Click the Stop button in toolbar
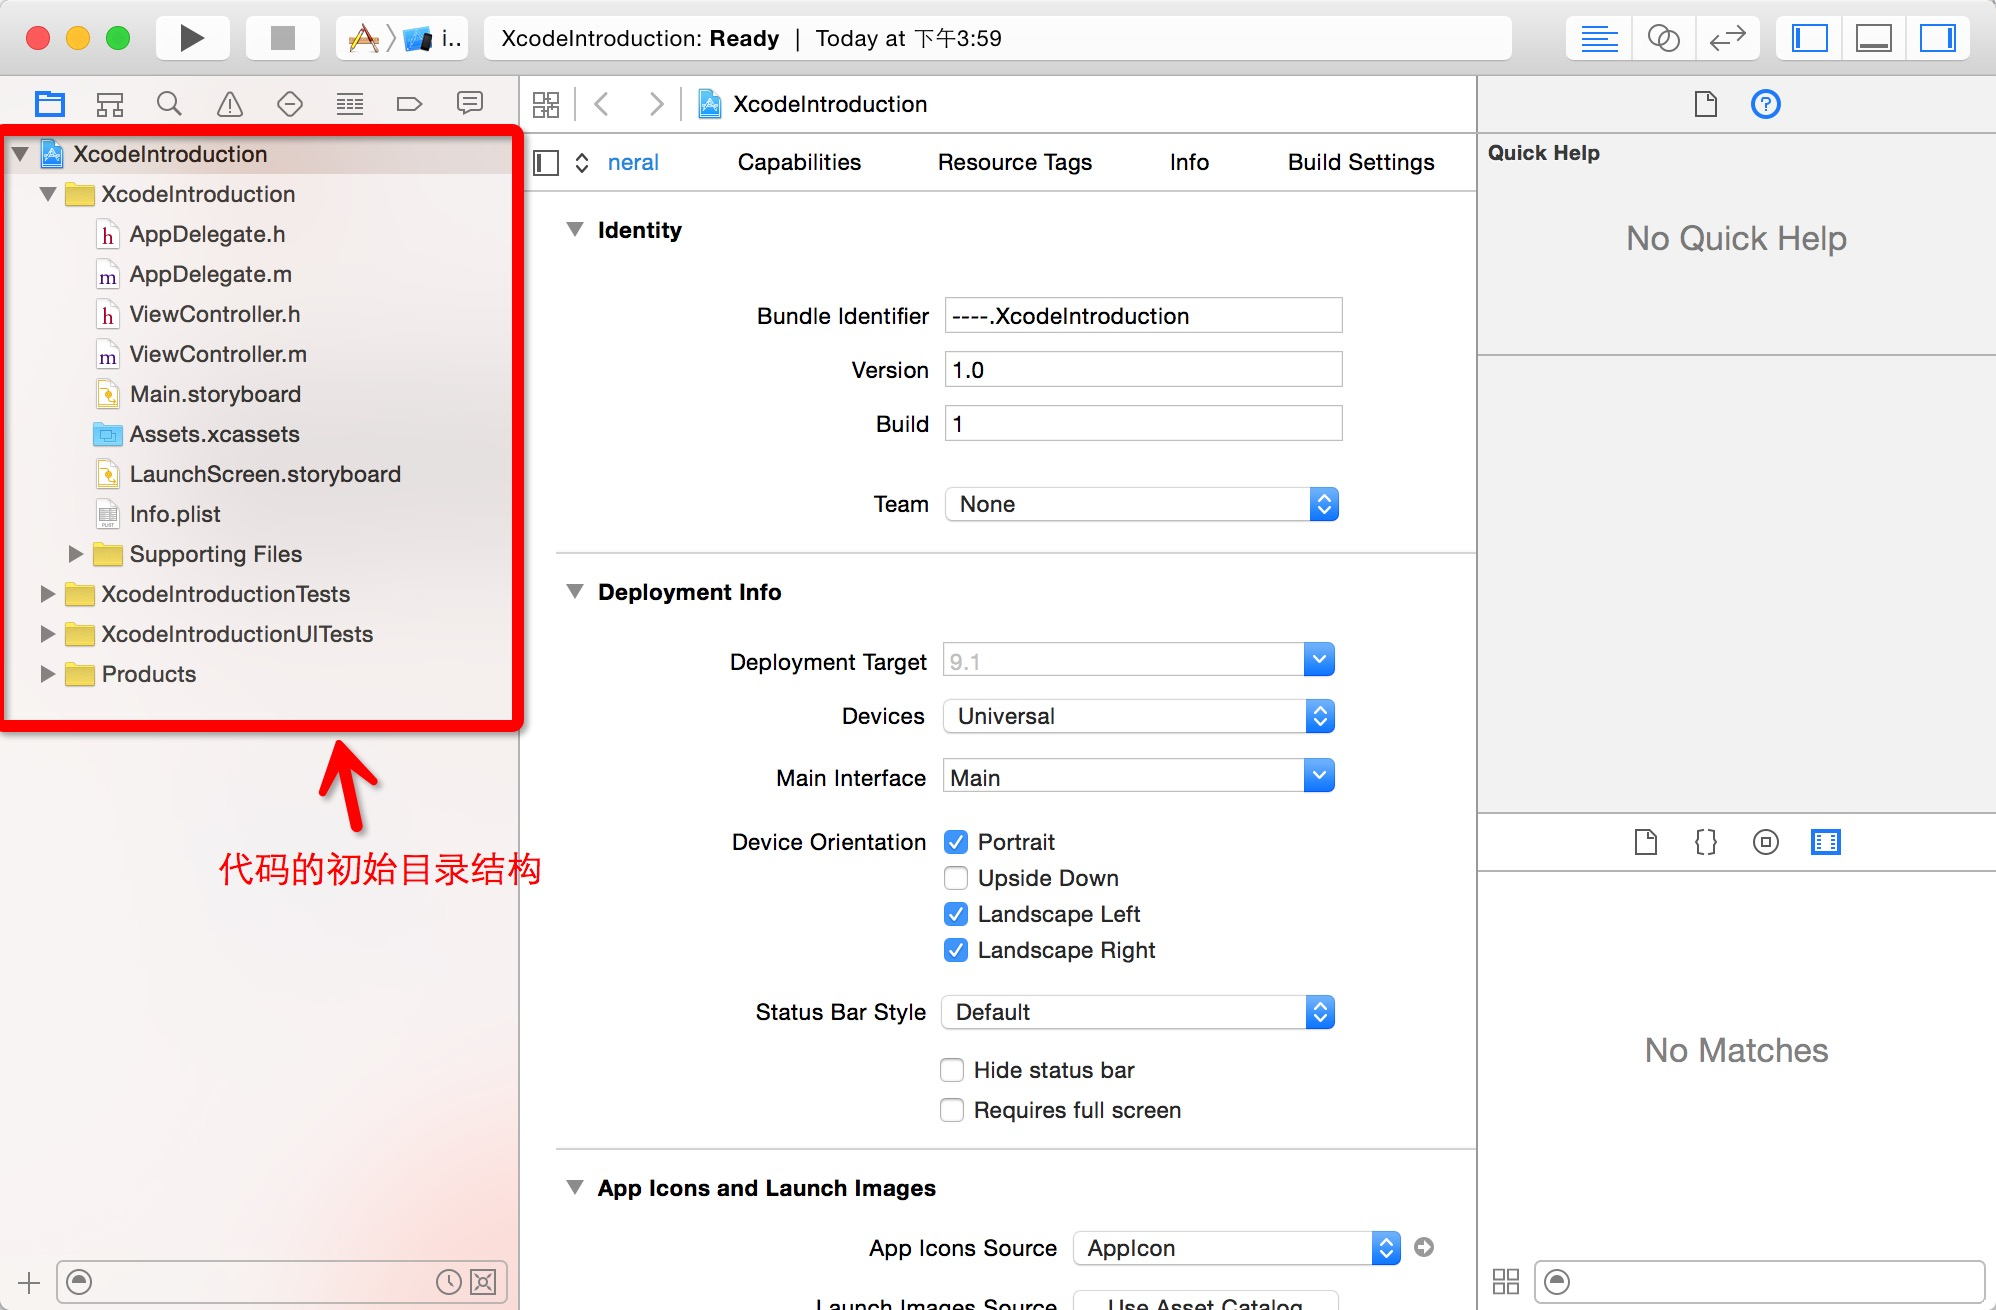This screenshot has height=1310, width=1996. tap(283, 38)
